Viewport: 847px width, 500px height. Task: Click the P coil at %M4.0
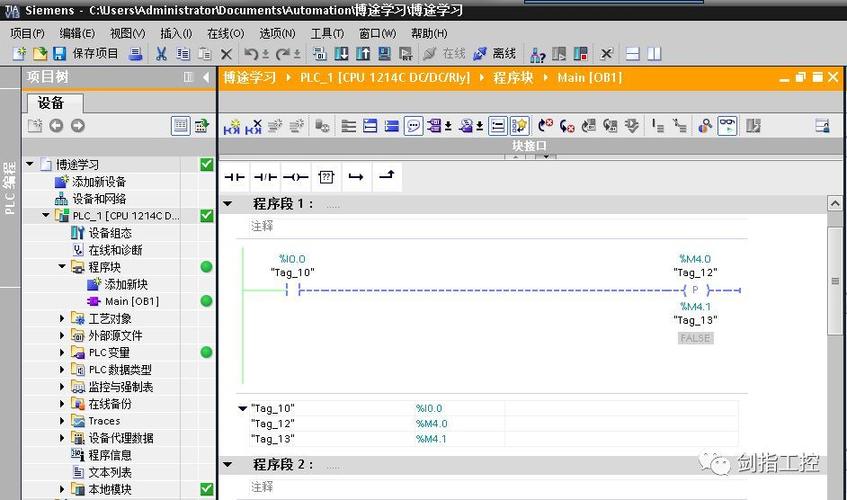click(695, 290)
